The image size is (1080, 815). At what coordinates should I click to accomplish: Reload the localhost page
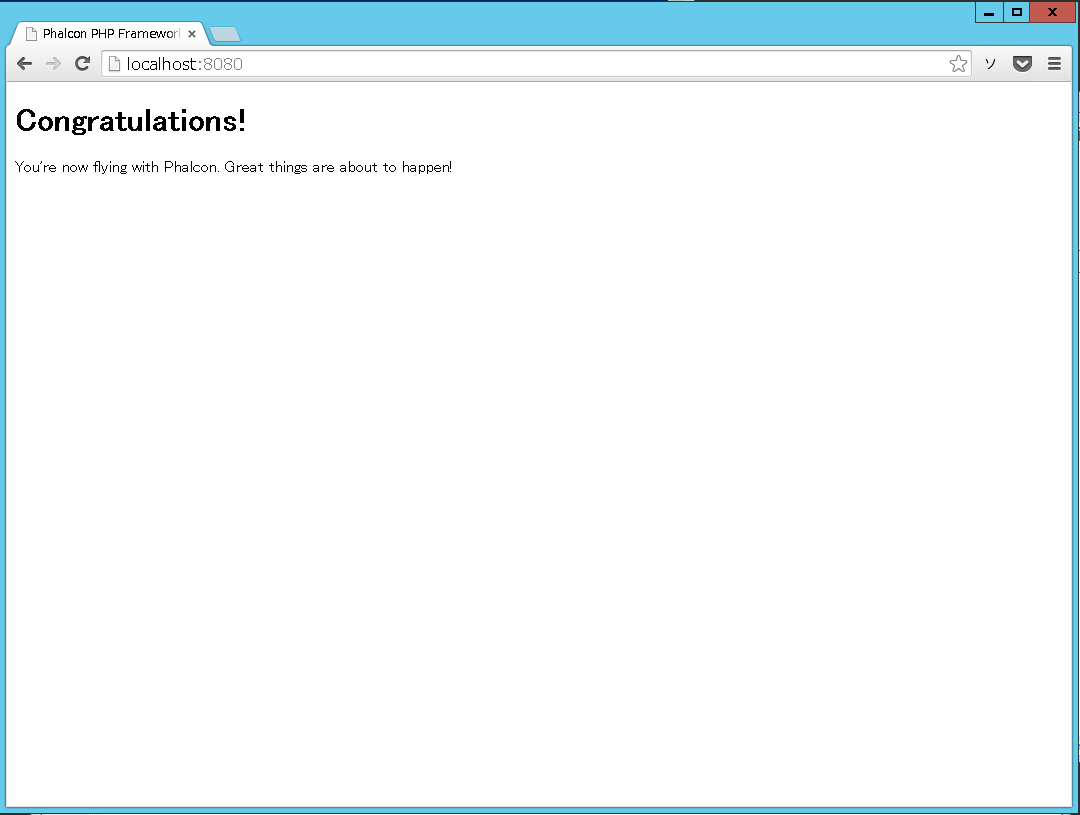pos(83,64)
